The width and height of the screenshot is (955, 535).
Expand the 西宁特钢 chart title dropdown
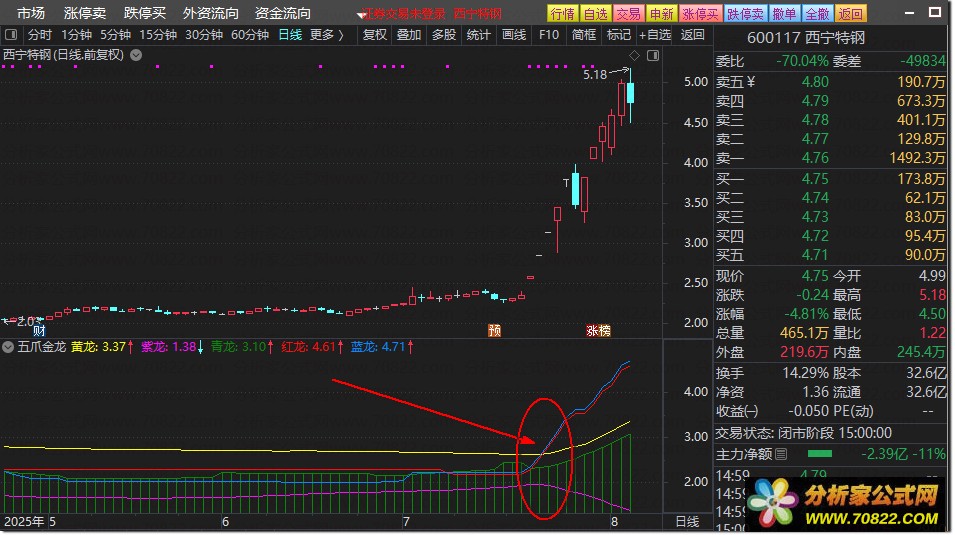pos(136,55)
